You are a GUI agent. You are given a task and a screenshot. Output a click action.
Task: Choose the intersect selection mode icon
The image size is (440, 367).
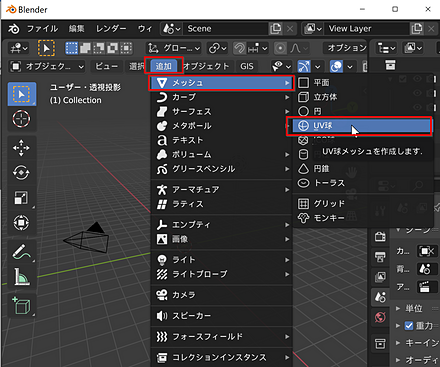[126, 48]
